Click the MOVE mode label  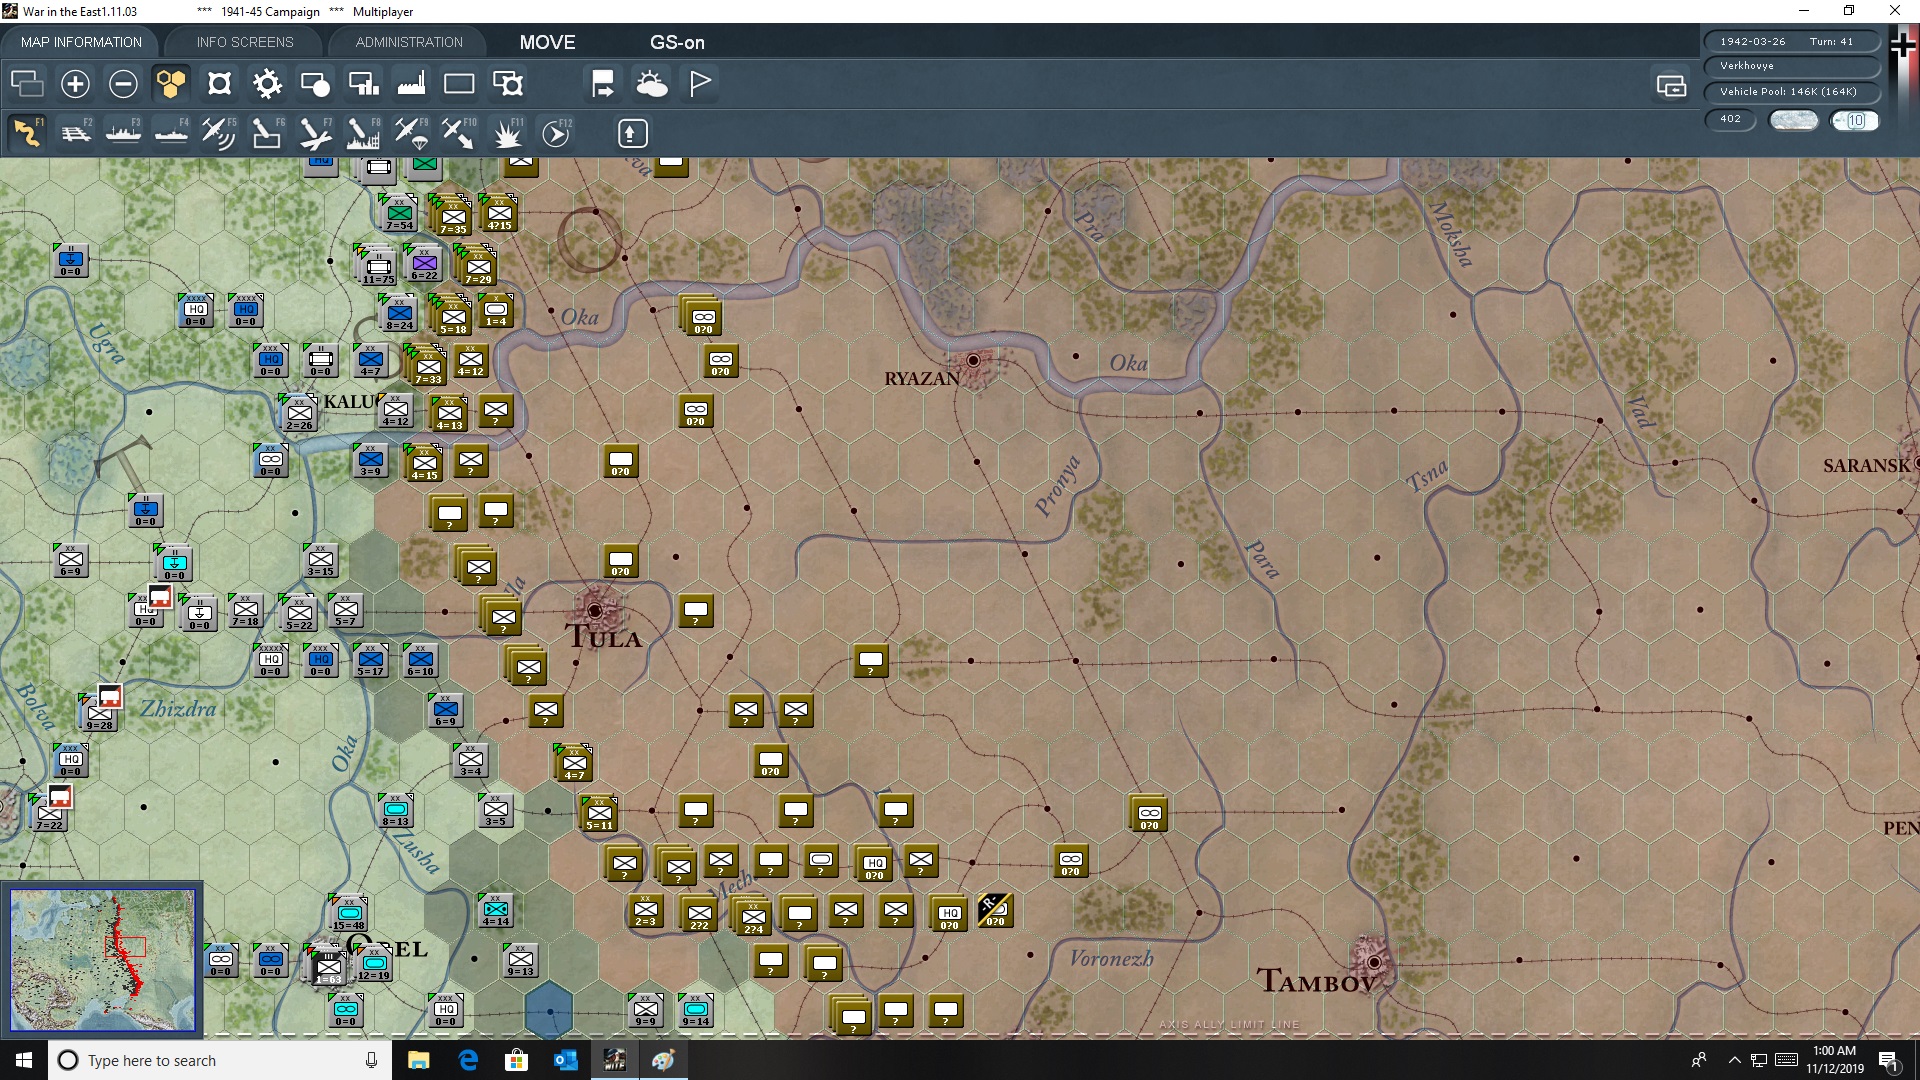pos(547,42)
